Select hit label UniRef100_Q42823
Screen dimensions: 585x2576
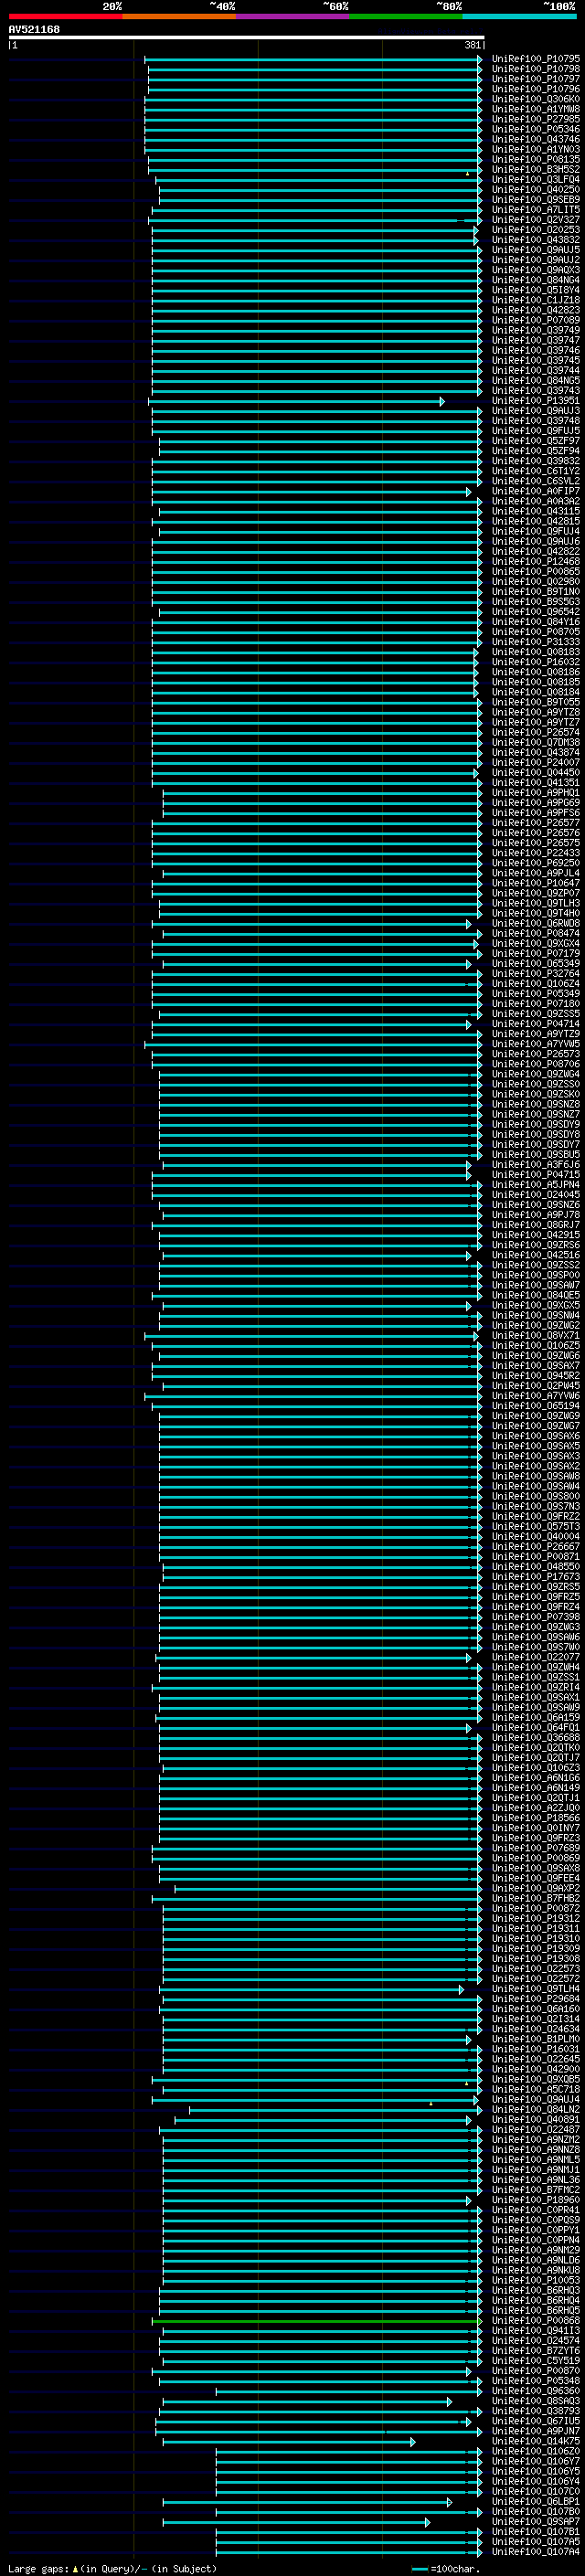535,310
